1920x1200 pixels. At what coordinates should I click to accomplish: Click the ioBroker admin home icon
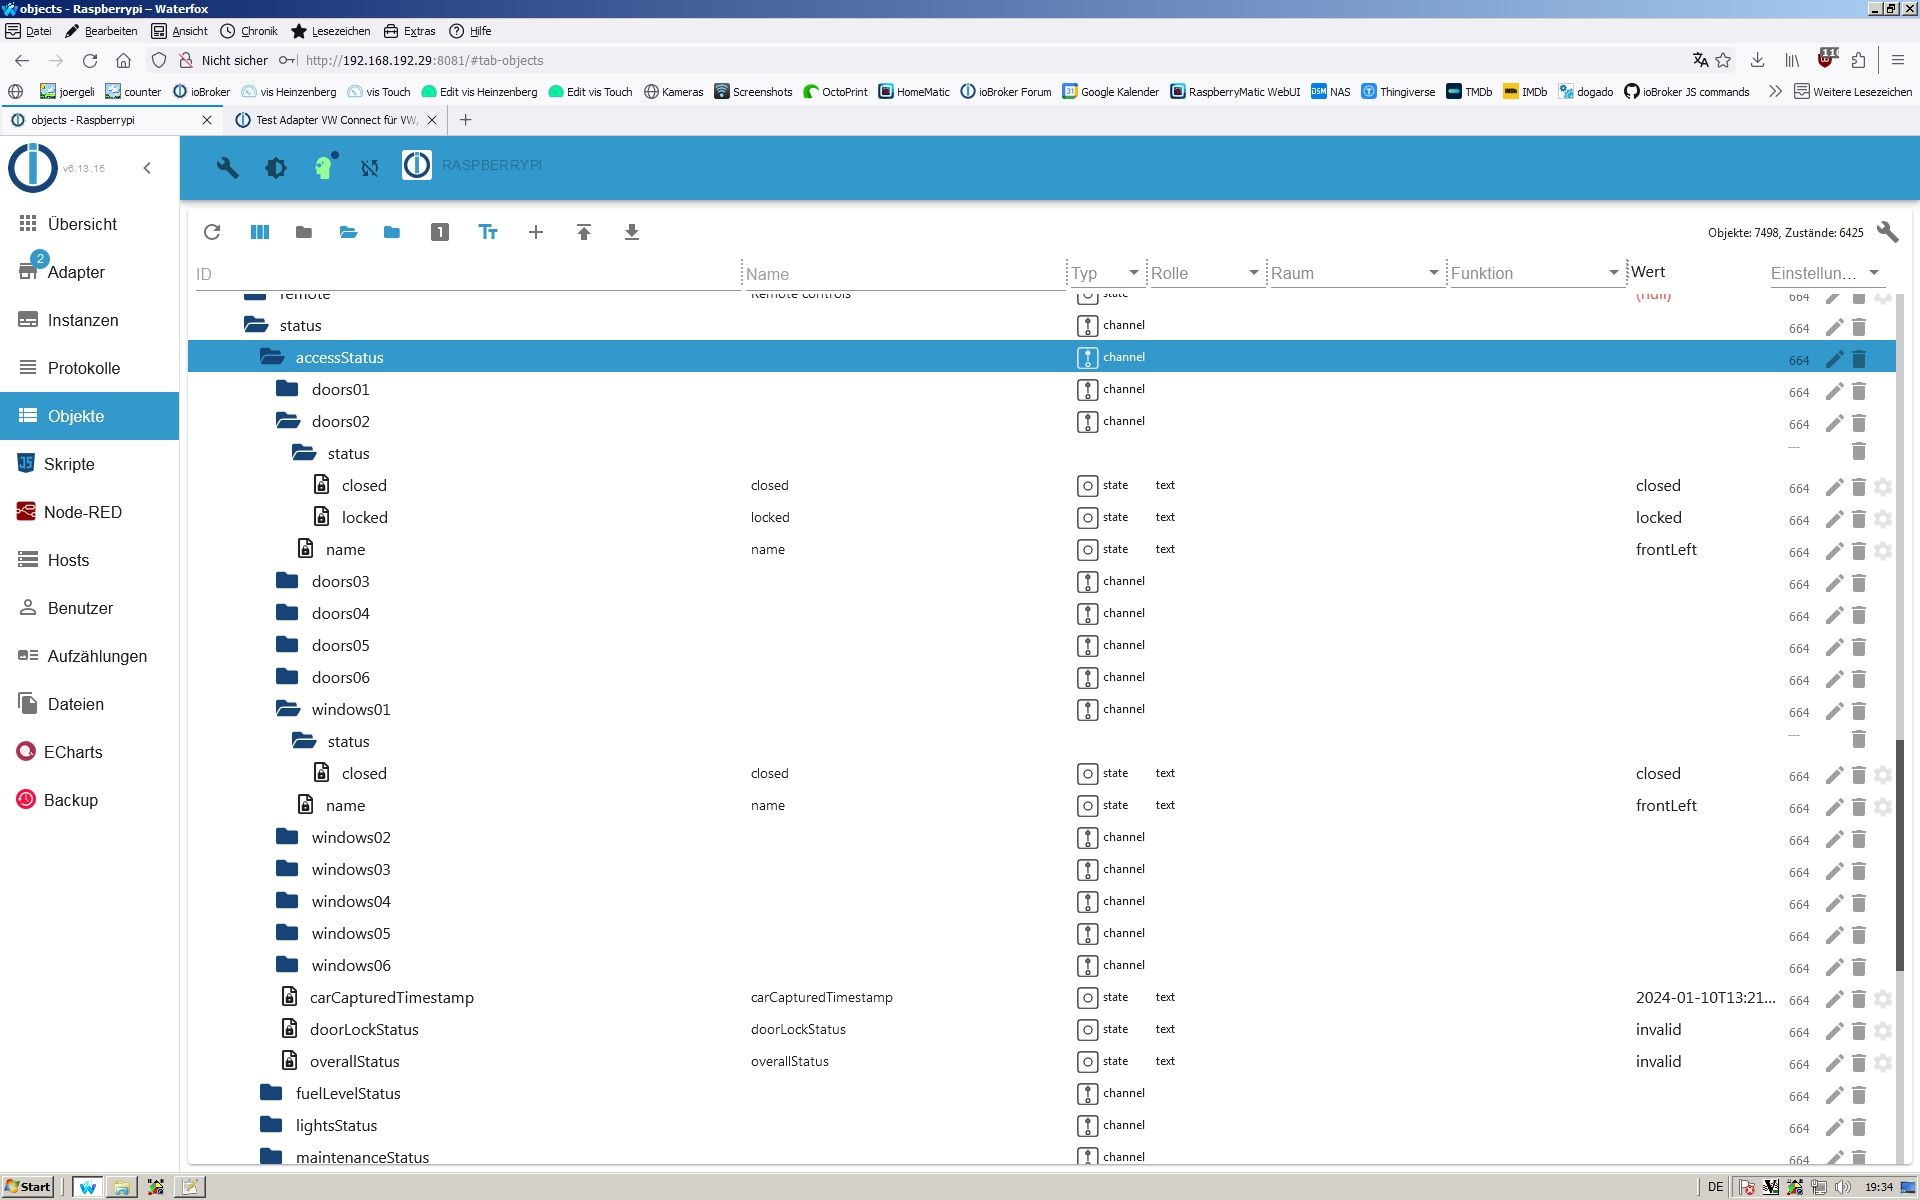coord(30,166)
